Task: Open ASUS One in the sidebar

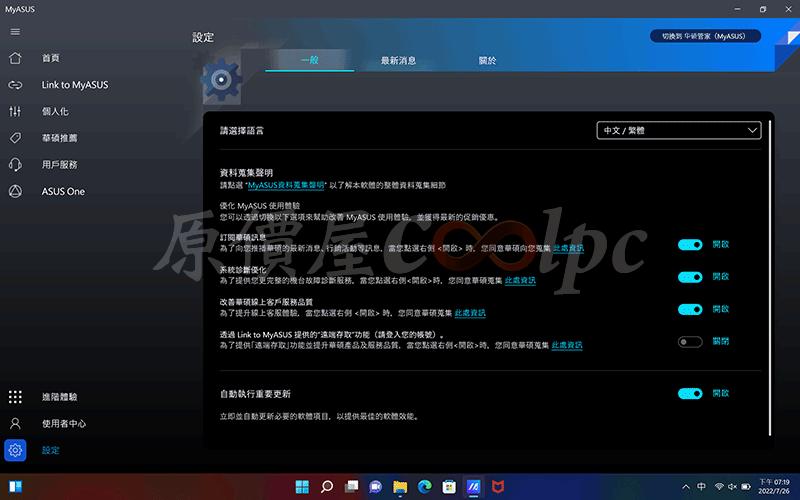Action: pos(15,191)
